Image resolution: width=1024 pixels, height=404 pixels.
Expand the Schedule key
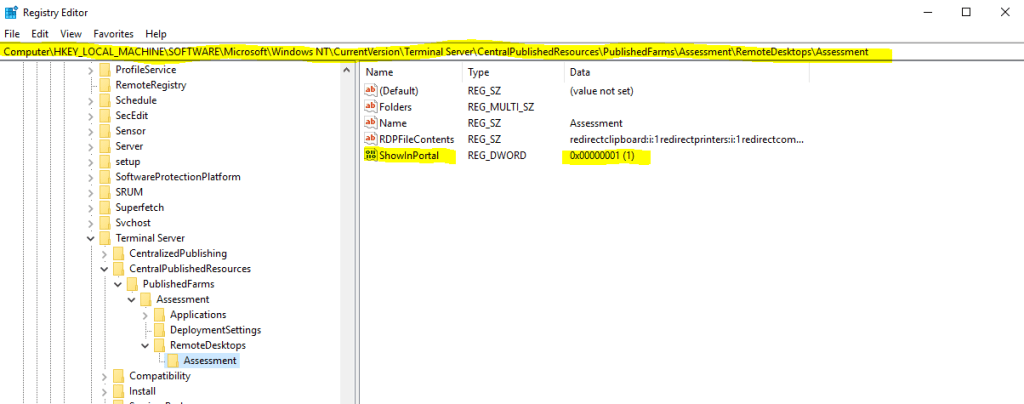tap(91, 101)
